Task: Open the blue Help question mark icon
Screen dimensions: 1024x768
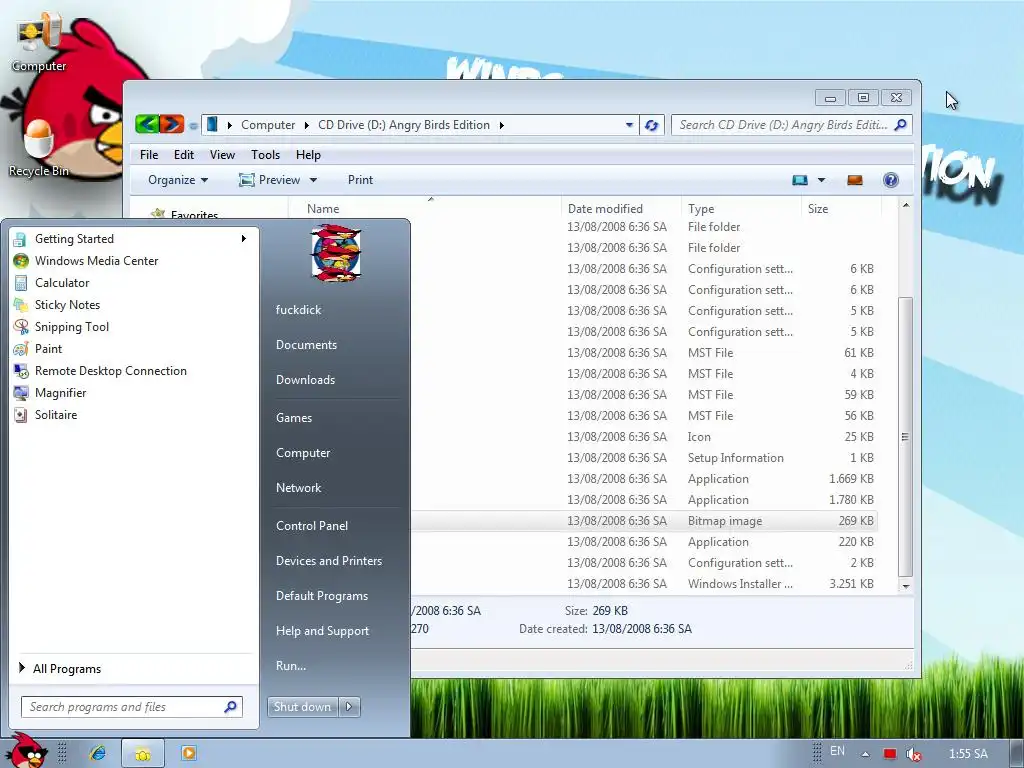Action: tap(890, 180)
